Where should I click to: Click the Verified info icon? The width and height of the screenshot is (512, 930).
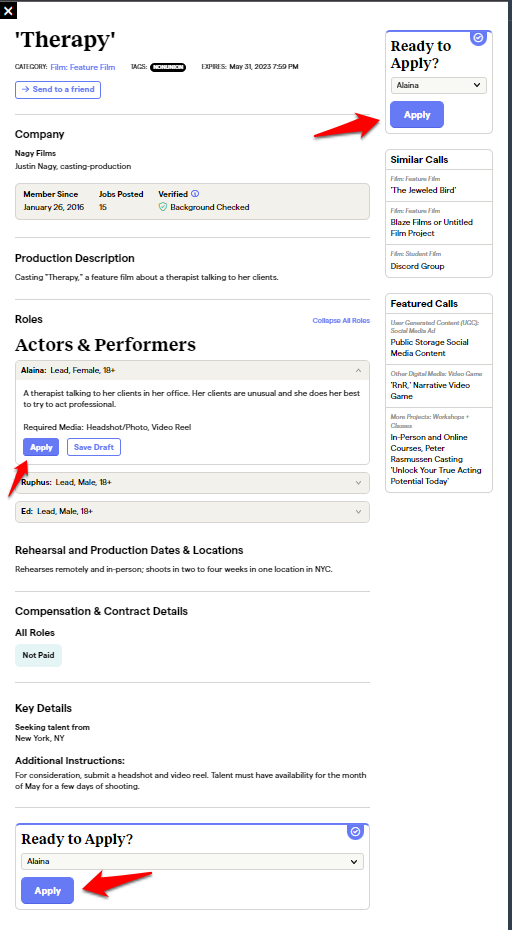tap(195, 194)
